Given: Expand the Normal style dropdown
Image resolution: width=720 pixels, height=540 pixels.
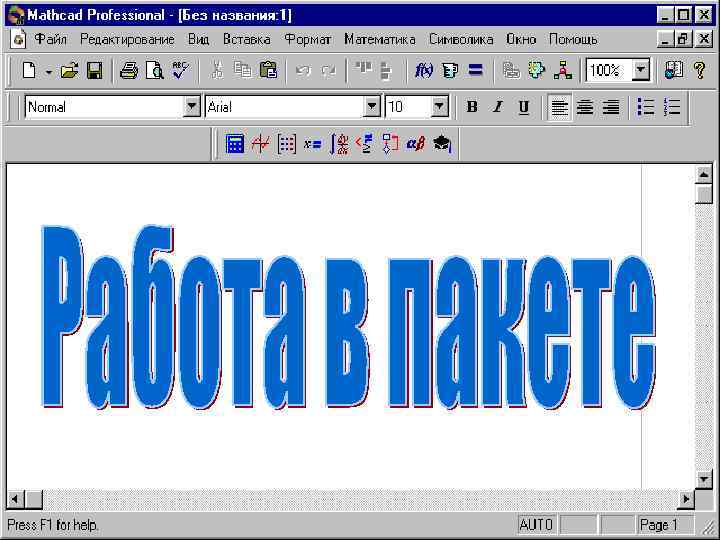Looking at the screenshot, I should [x=191, y=107].
